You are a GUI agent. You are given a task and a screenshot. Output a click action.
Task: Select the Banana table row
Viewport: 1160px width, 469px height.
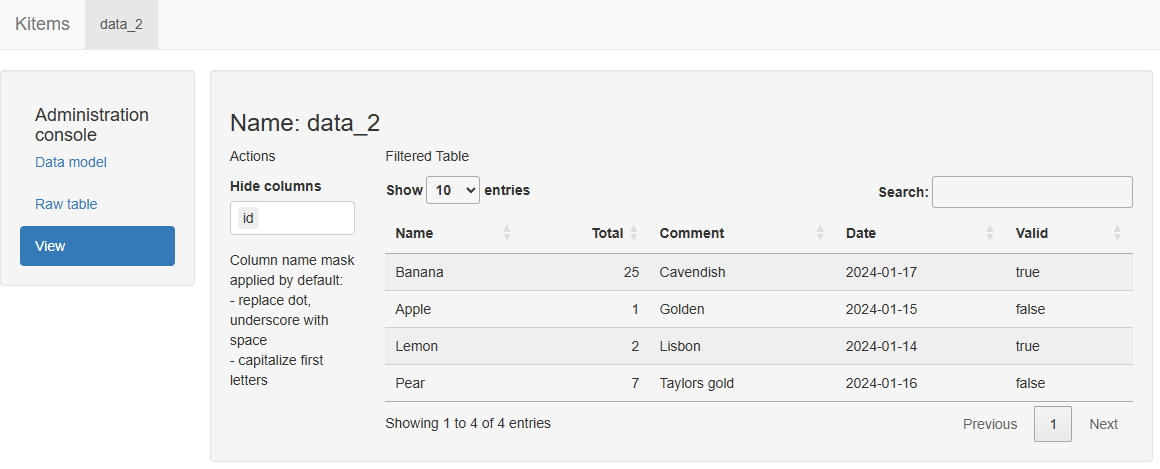pos(419,272)
